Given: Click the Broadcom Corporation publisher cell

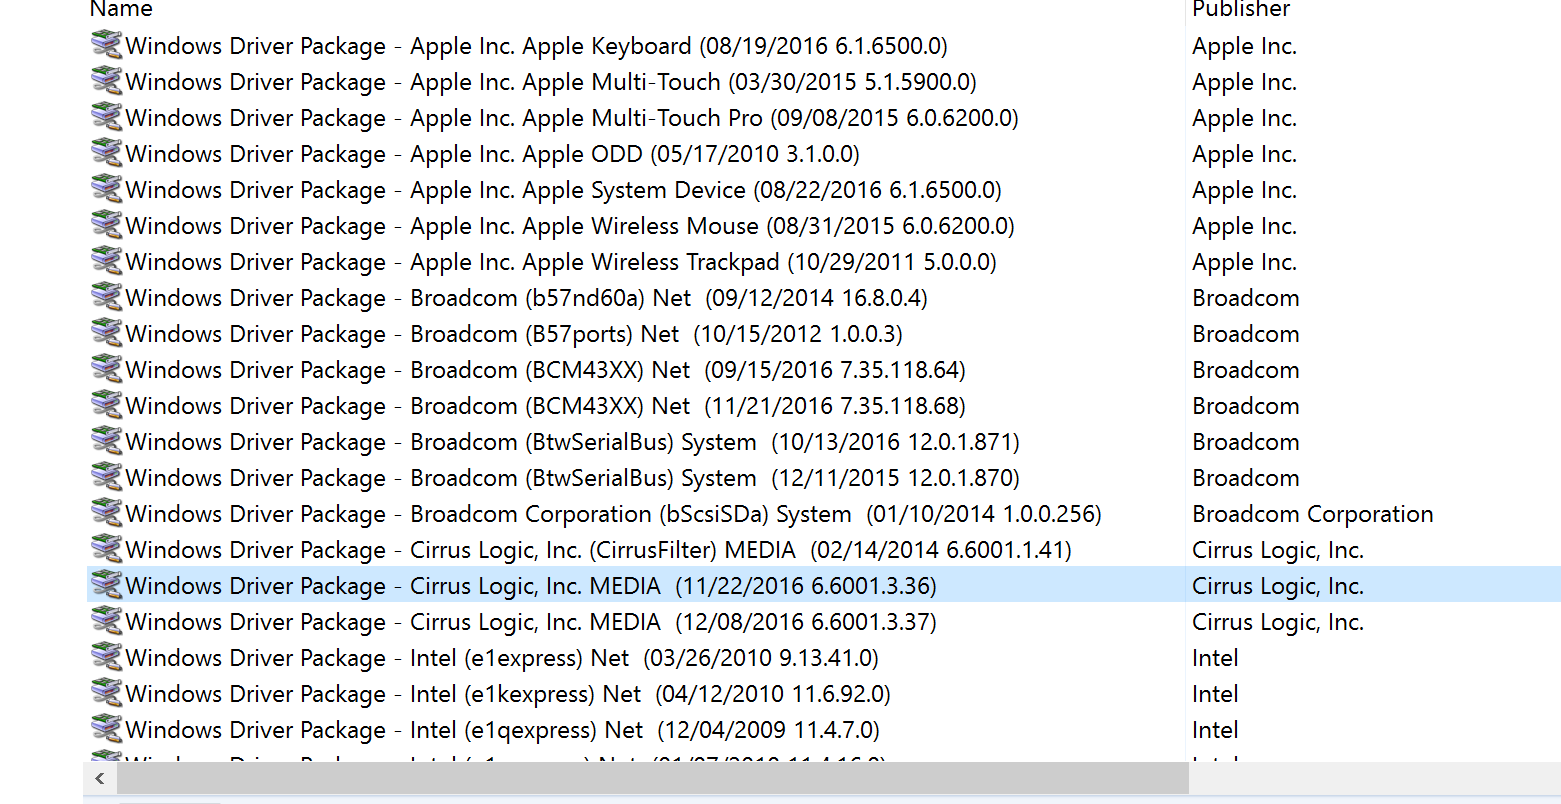Looking at the screenshot, I should (x=1312, y=514).
